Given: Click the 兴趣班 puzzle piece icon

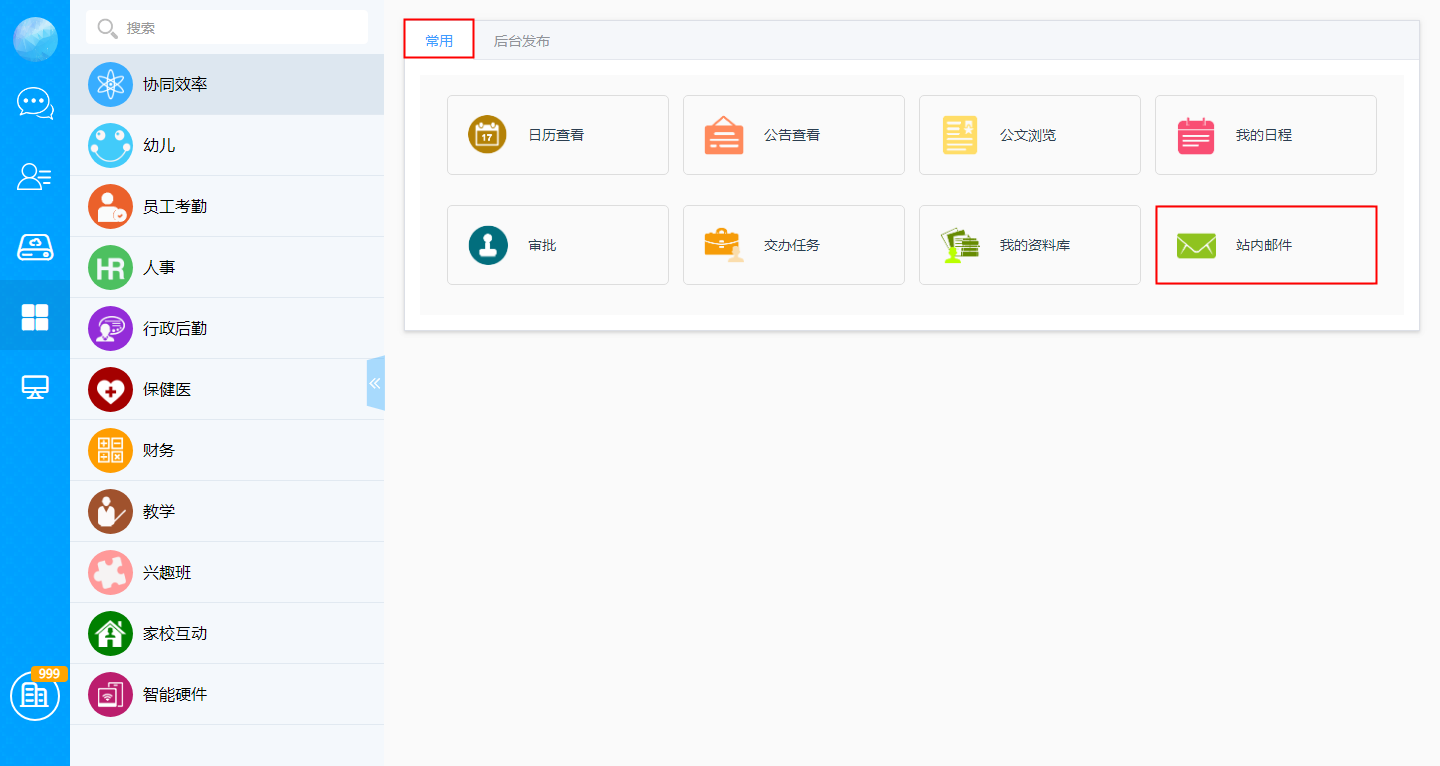Looking at the screenshot, I should (110, 572).
